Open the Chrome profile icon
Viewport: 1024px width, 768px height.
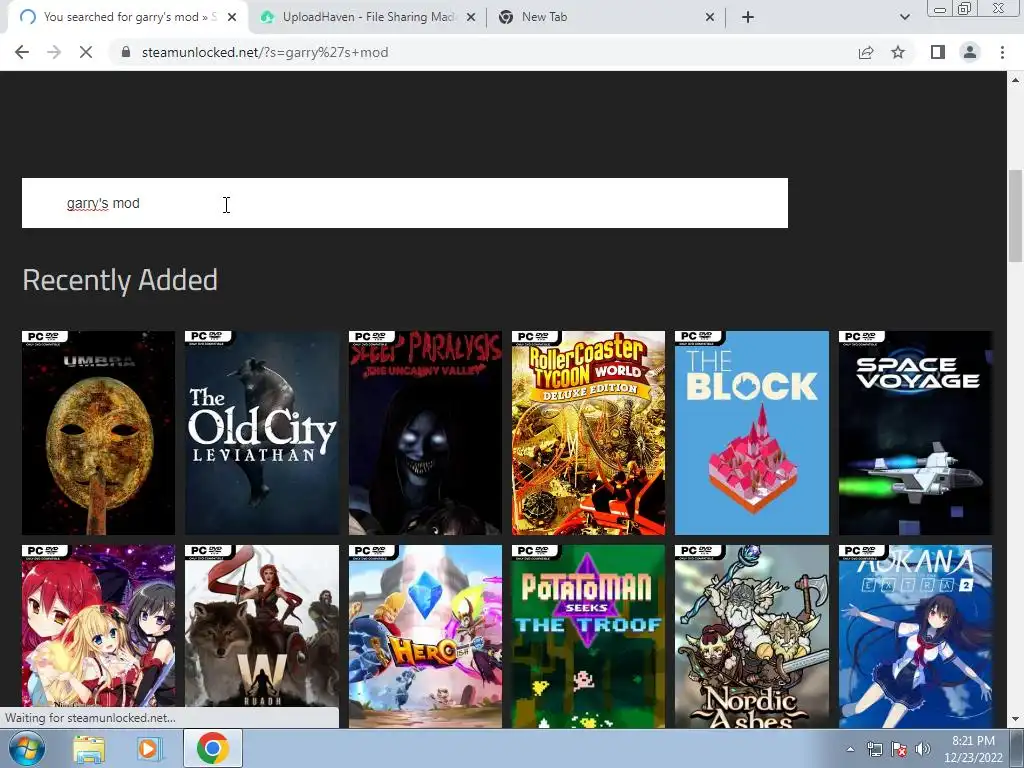[970, 52]
